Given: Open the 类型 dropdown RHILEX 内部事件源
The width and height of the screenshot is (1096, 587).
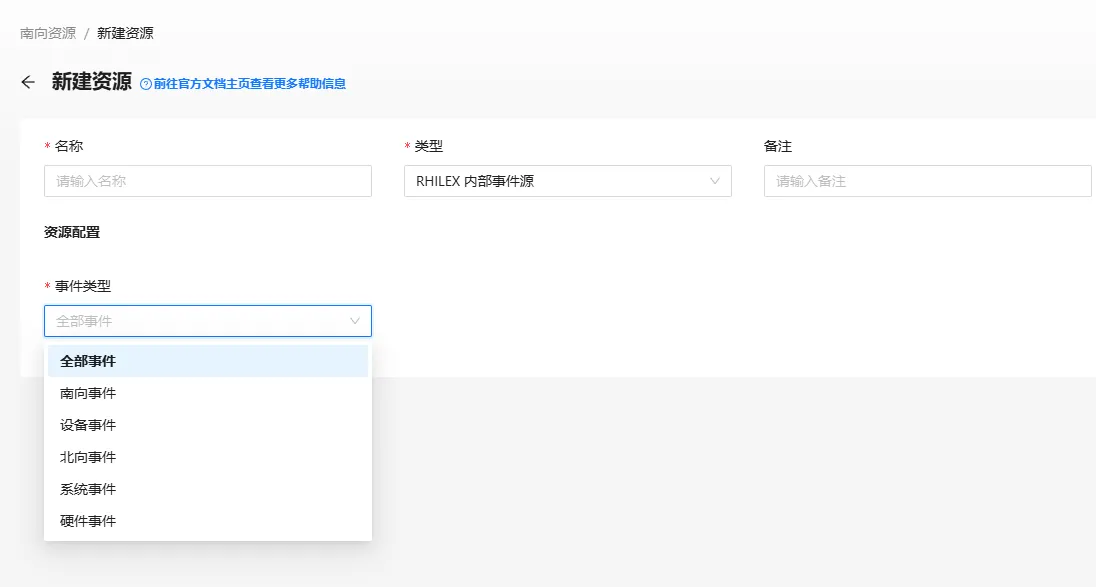Looking at the screenshot, I should tap(568, 181).
